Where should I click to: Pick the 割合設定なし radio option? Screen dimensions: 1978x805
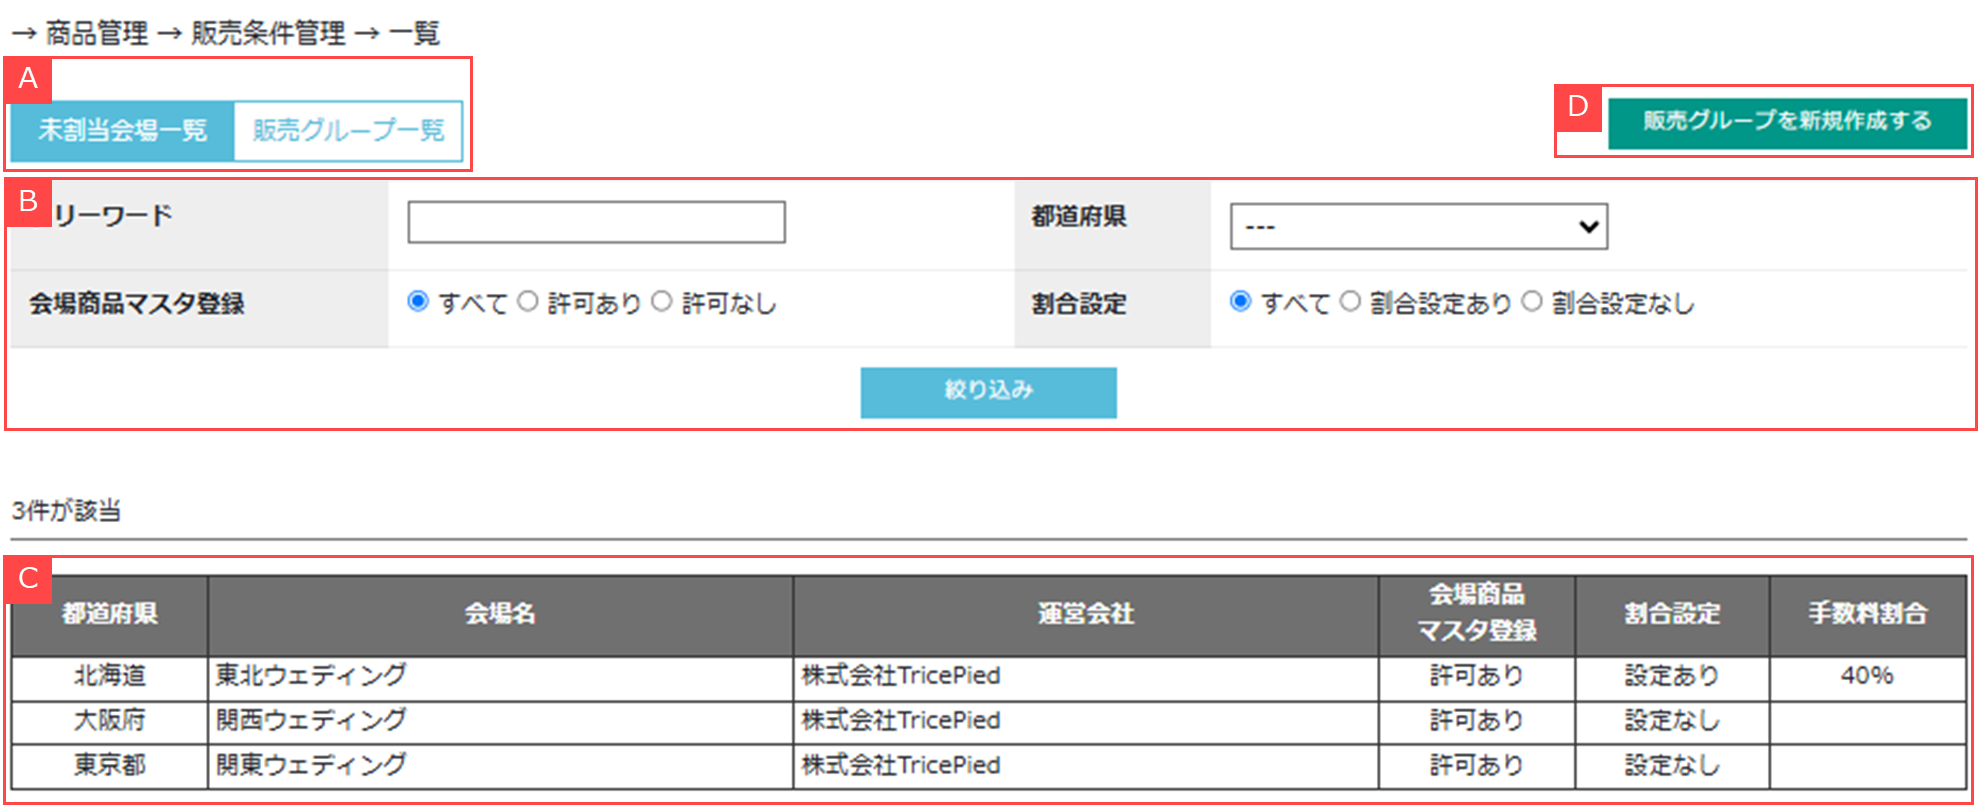point(1532,302)
